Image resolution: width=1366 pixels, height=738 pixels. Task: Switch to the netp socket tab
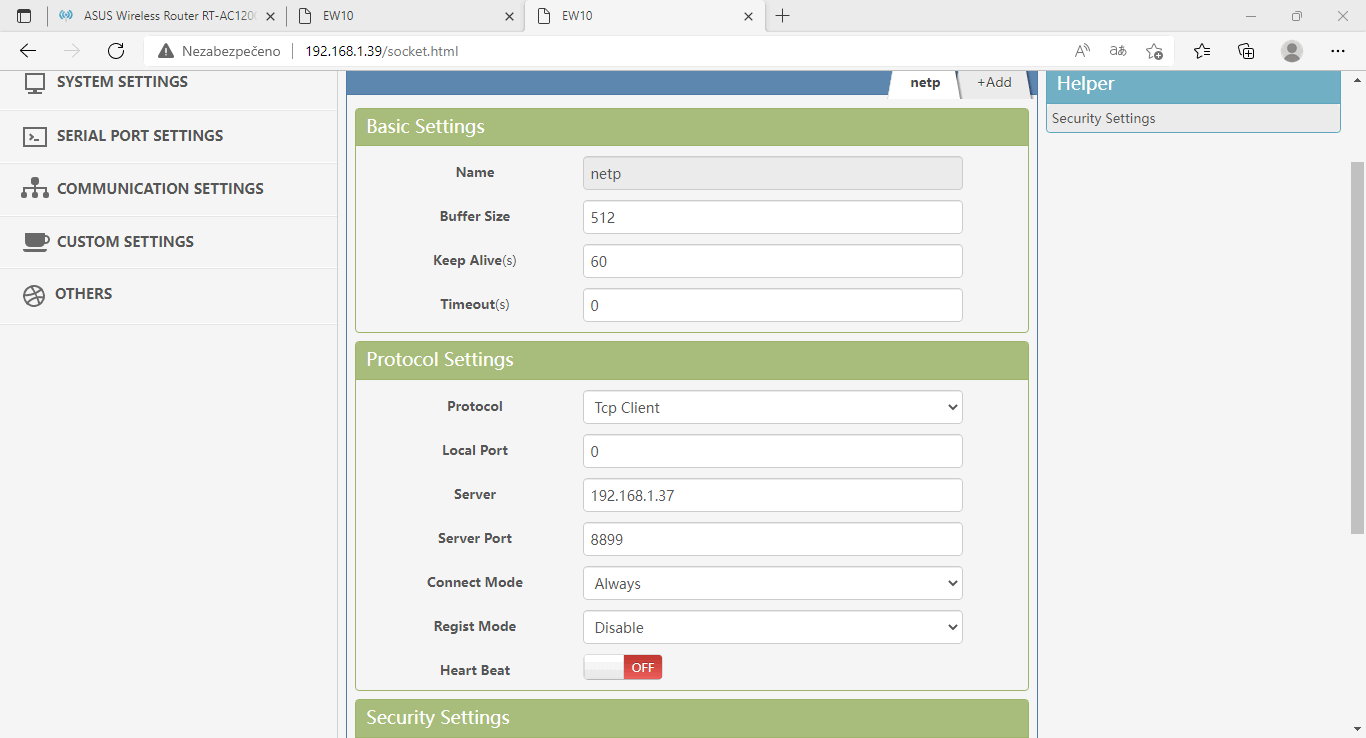point(925,83)
